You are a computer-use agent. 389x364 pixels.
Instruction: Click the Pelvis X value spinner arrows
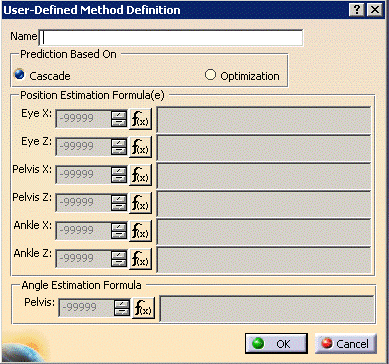point(119,175)
